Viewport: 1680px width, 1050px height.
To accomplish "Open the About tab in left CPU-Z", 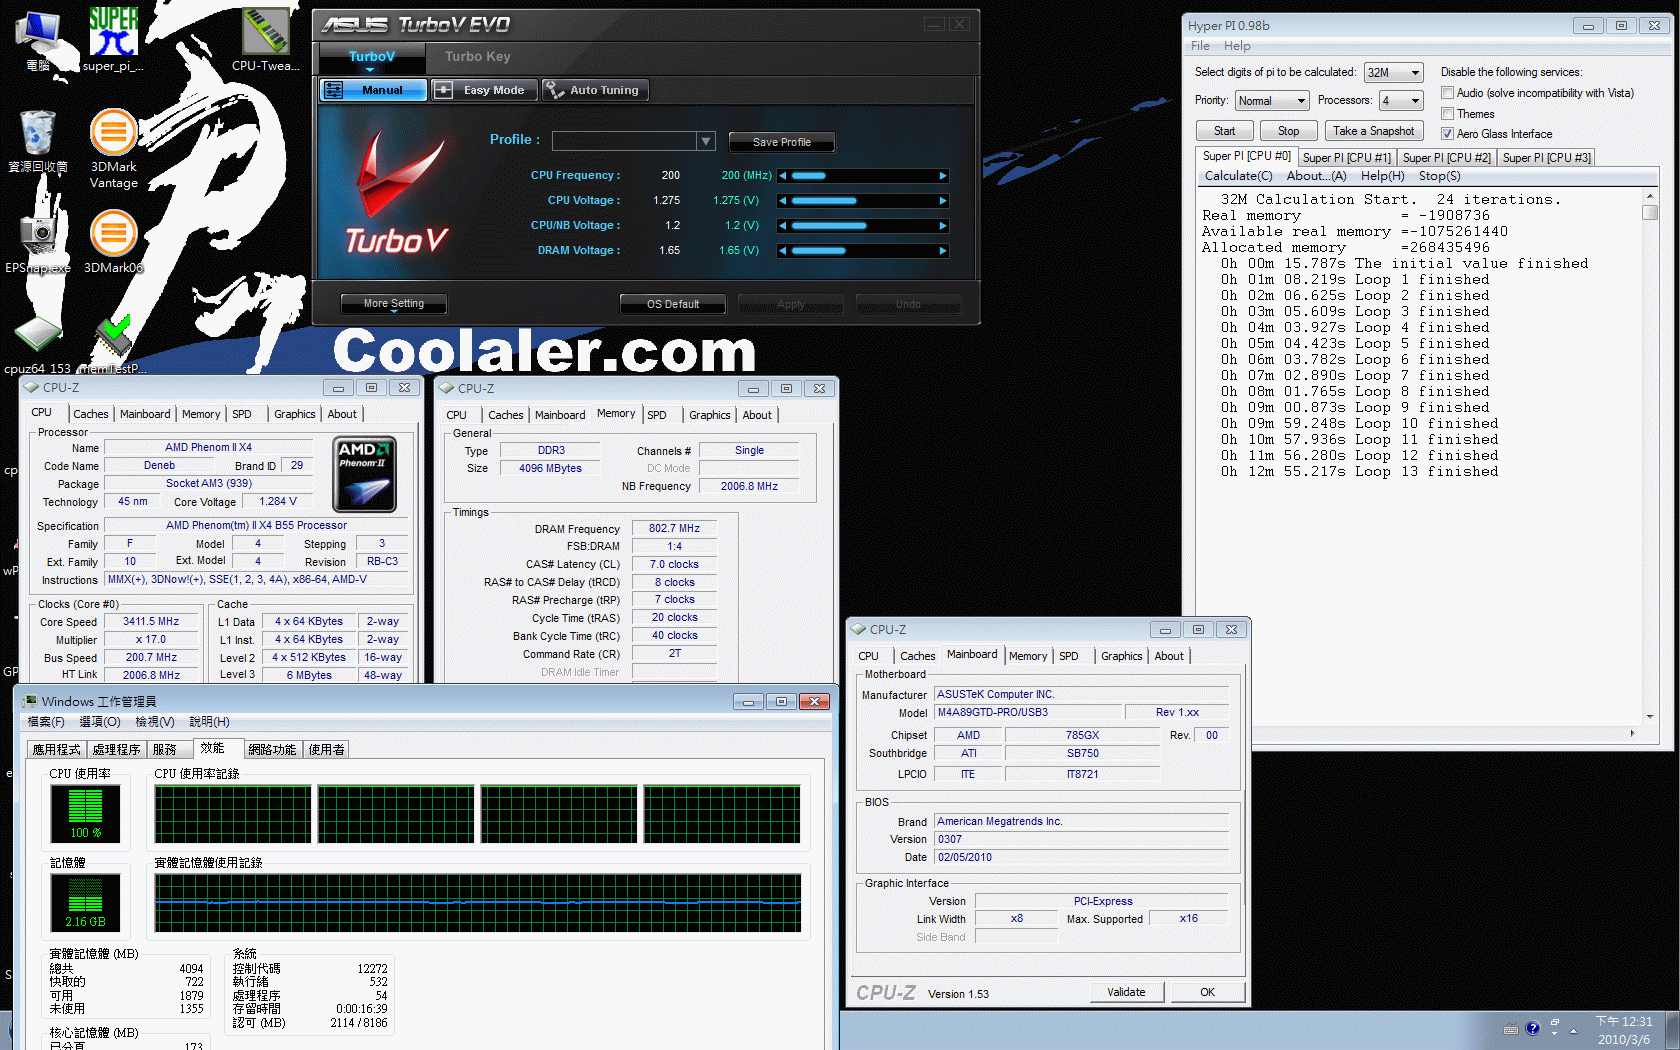I will click(342, 414).
